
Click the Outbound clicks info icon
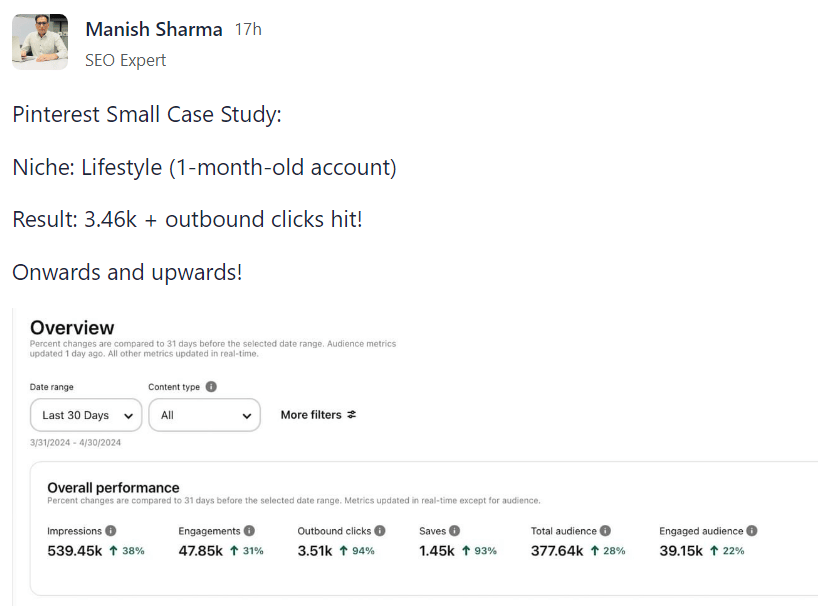(380, 531)
